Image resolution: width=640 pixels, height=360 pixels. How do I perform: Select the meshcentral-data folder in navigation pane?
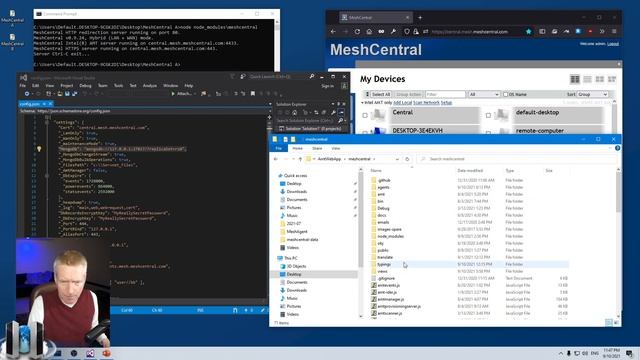[x=302, y=240]
